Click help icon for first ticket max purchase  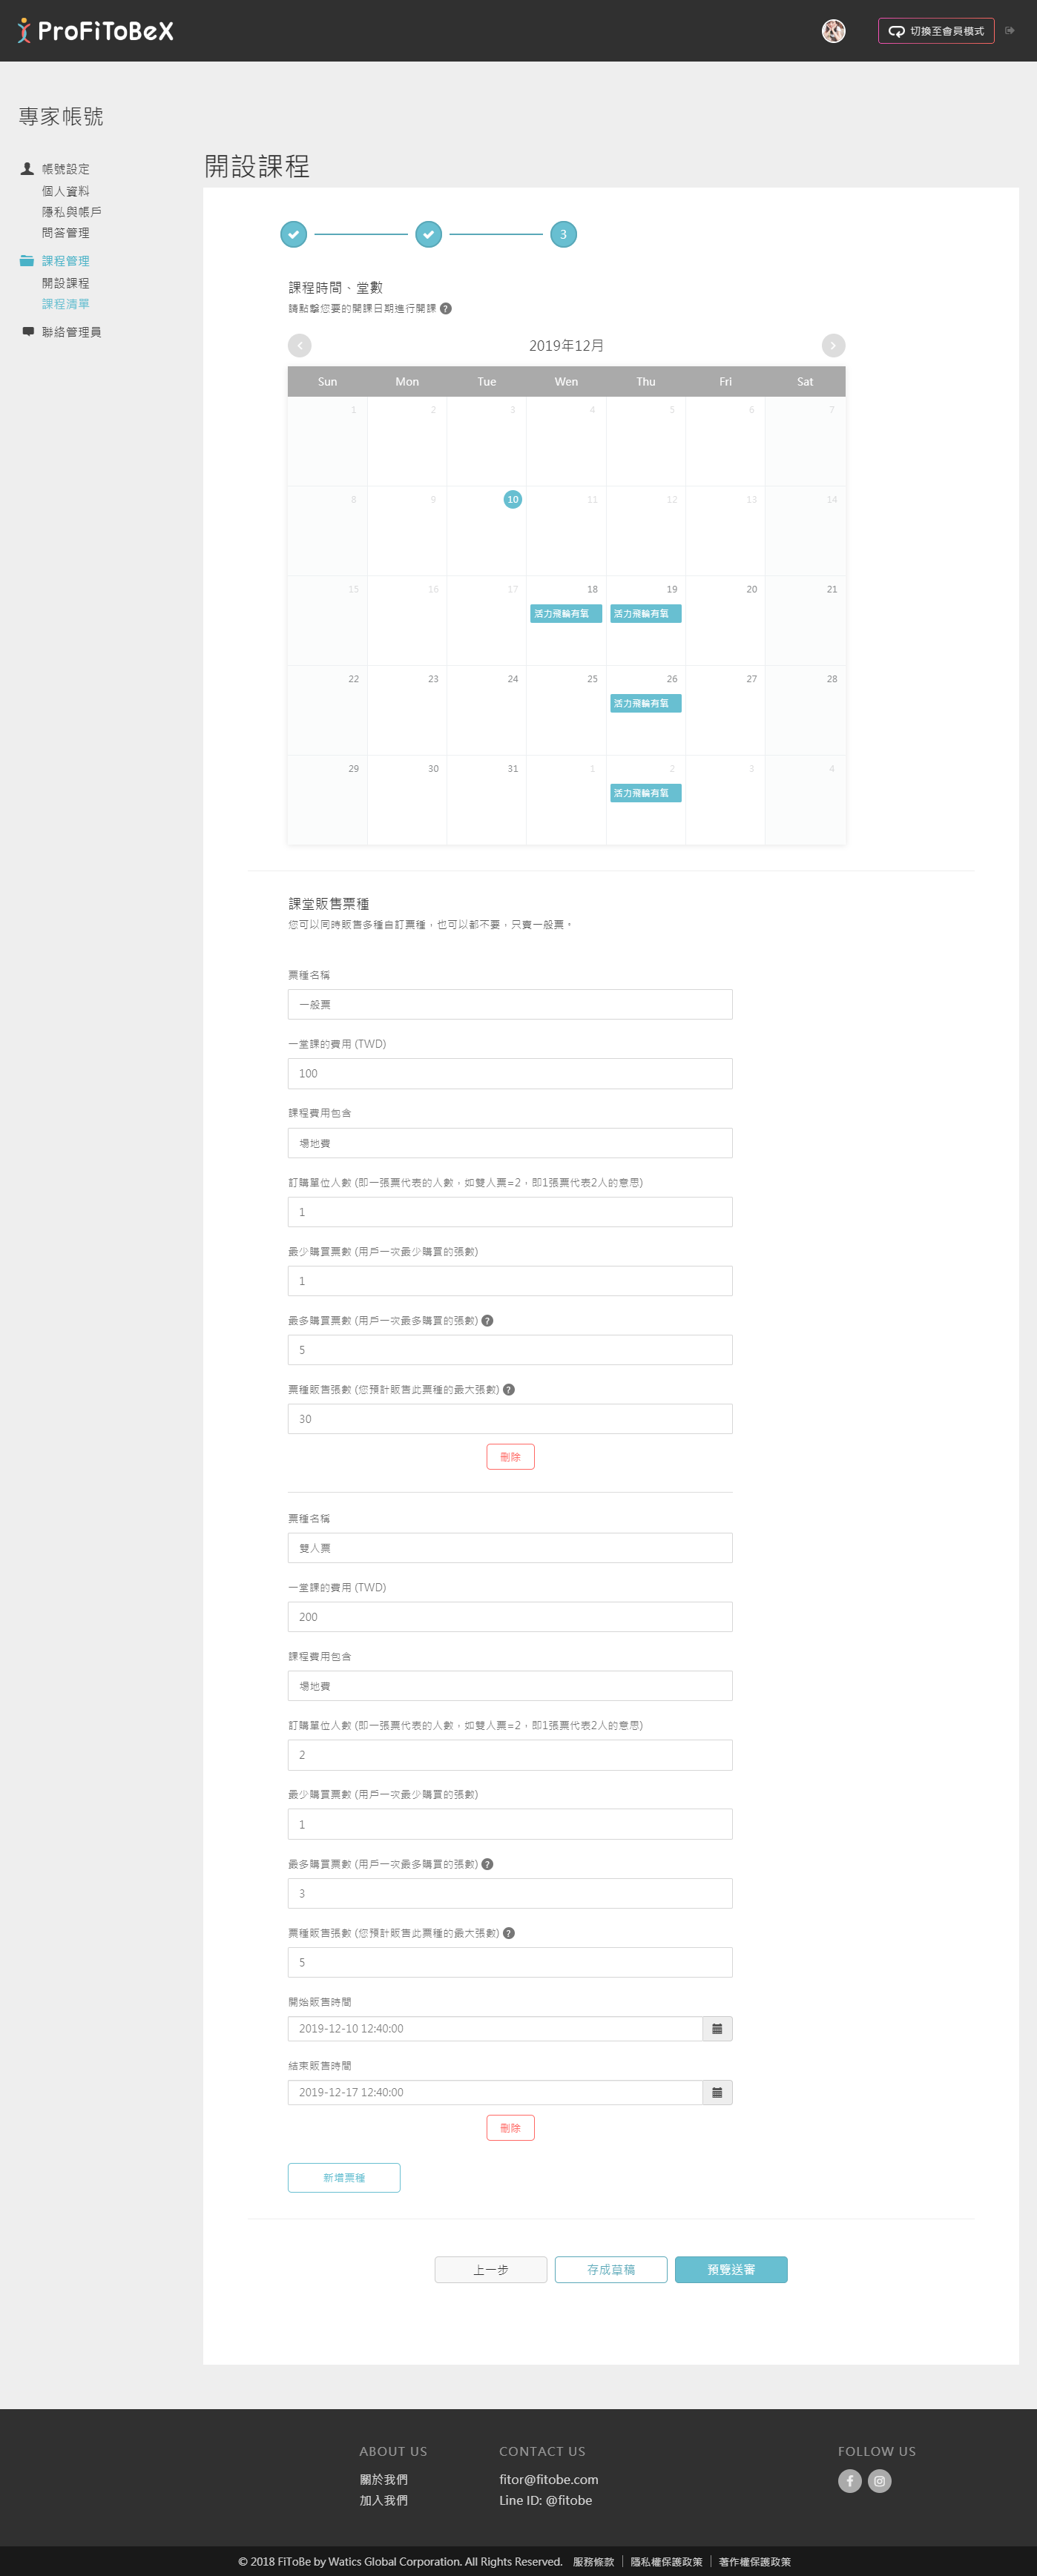point(487,1320)
